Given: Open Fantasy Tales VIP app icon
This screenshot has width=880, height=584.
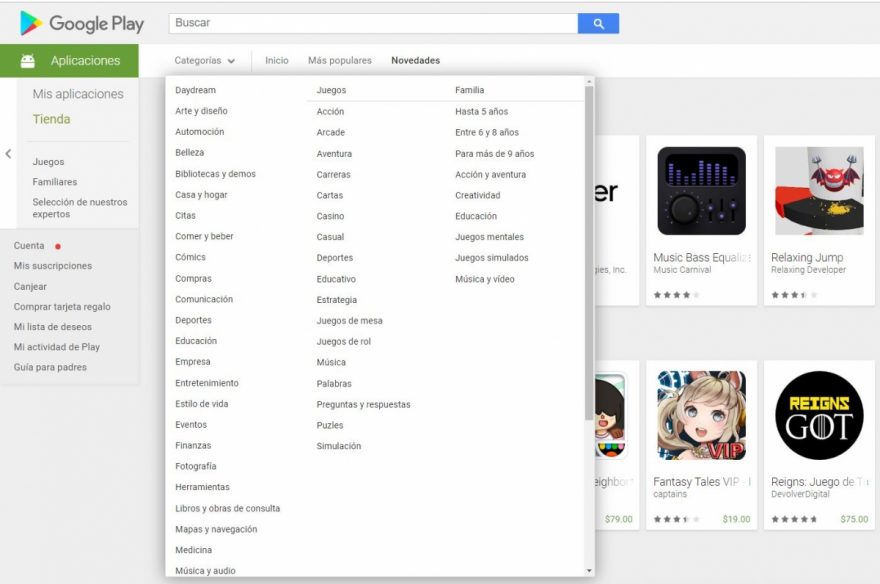Looking at the screenshot, I should [702, 416].
